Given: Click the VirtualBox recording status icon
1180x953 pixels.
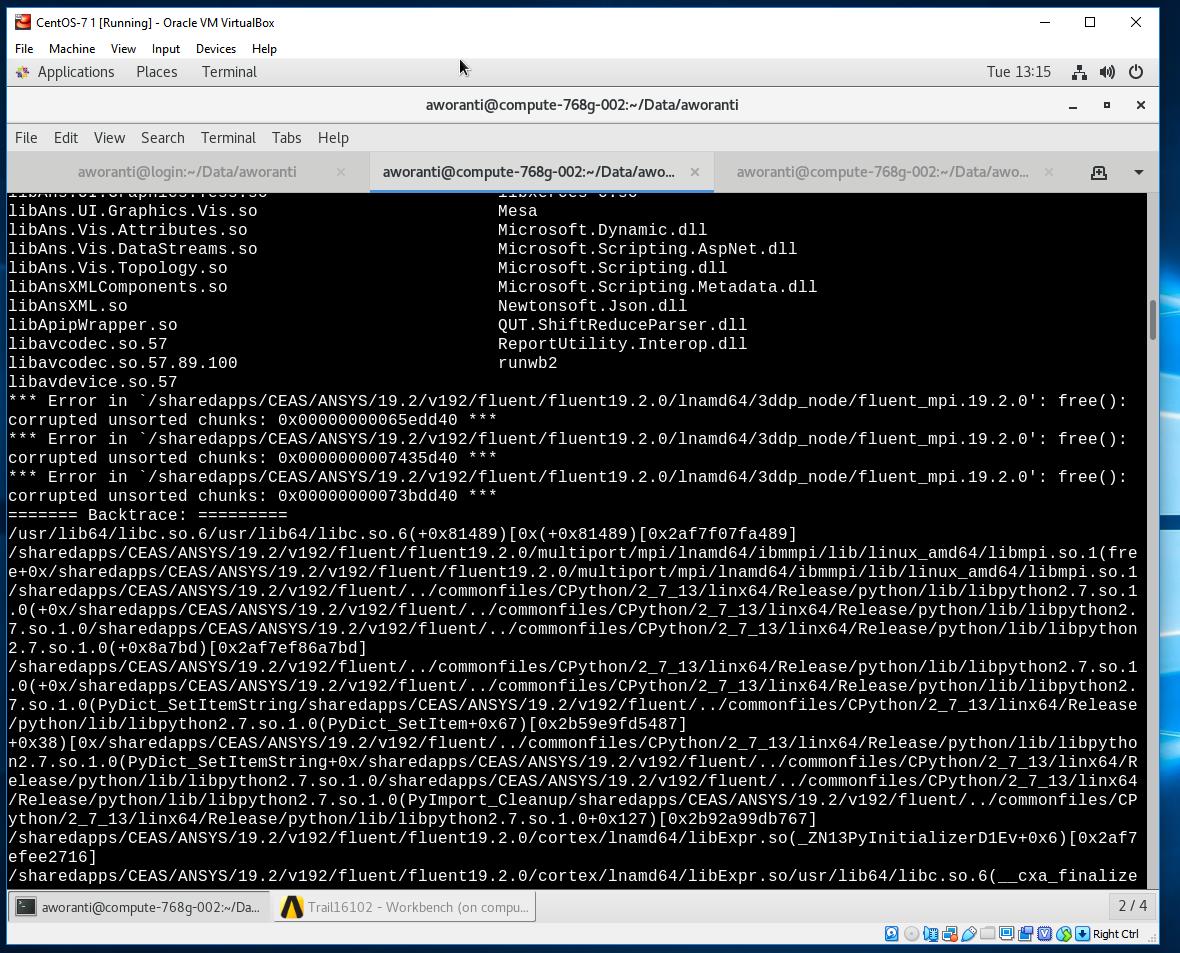Looking at the screenshot, I should [x=1026, y=934].
